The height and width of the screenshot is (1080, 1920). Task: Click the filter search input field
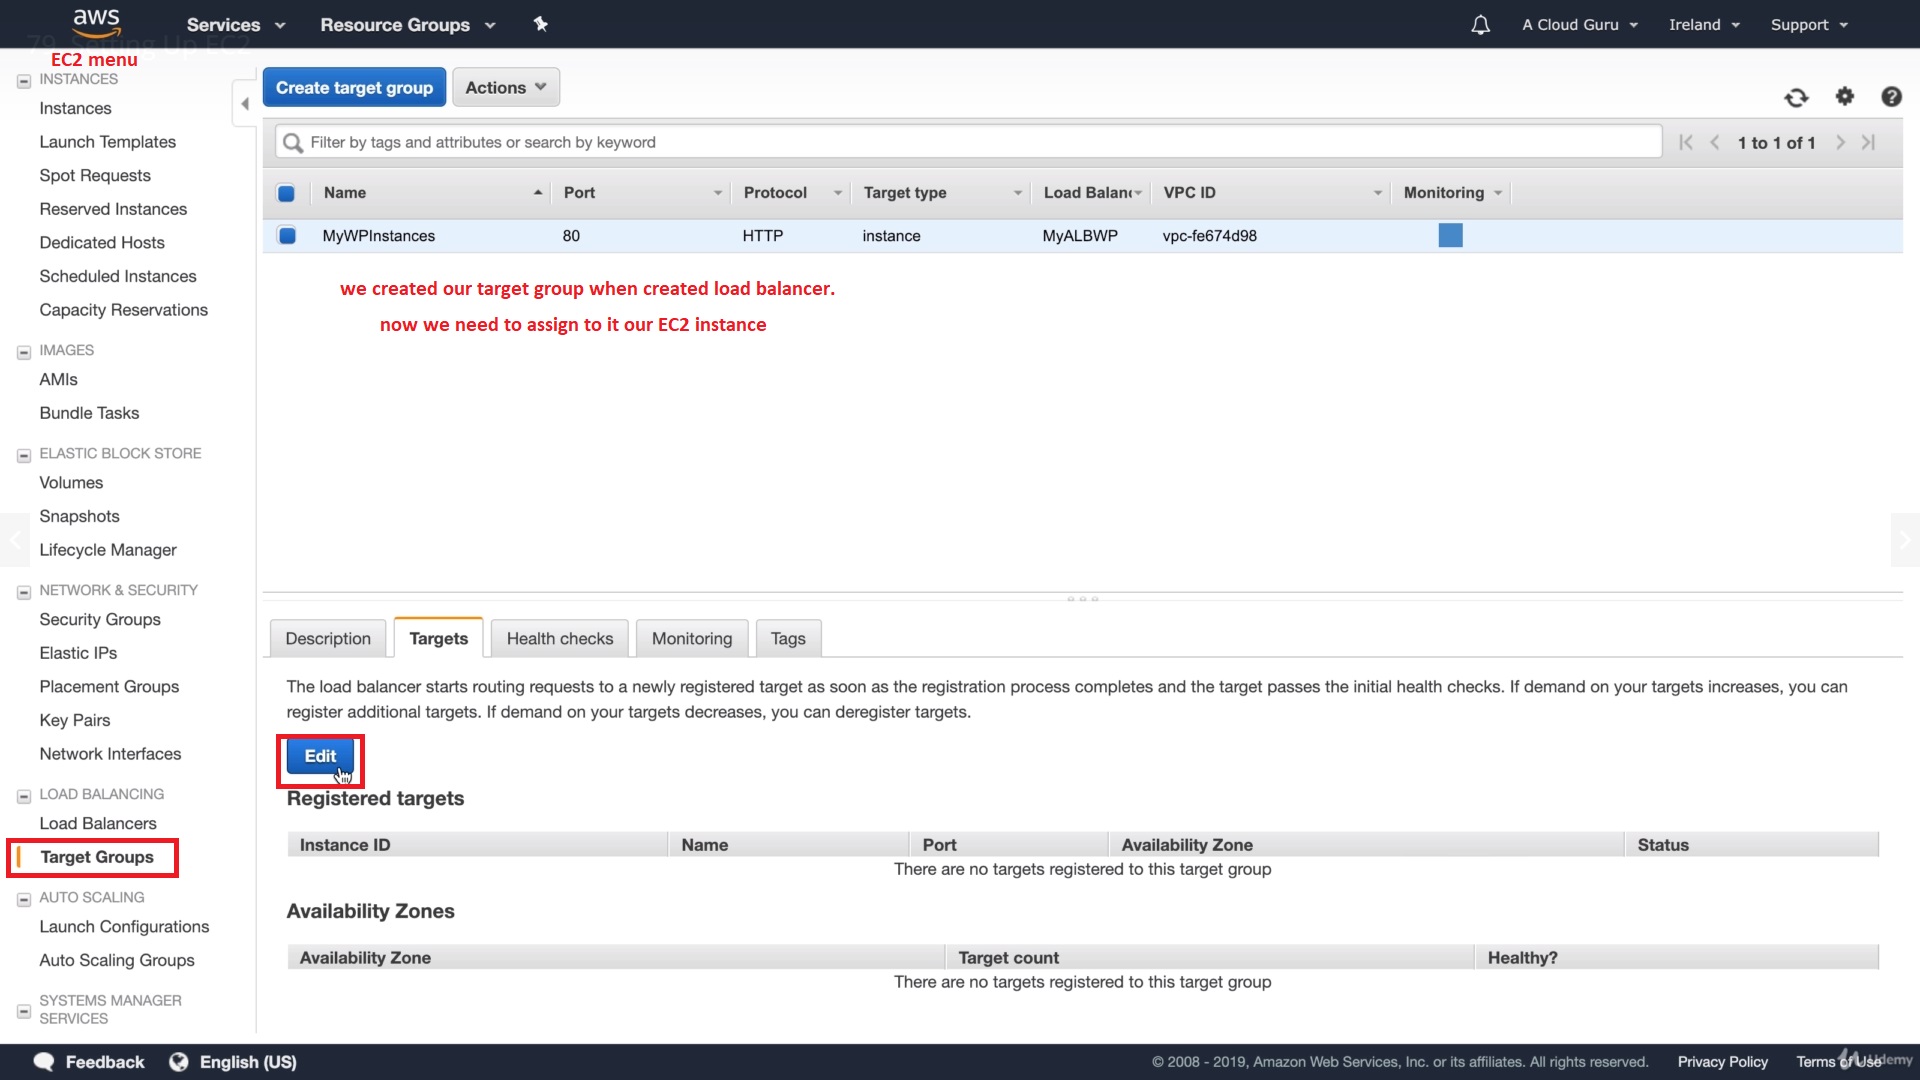pos(968,142)
